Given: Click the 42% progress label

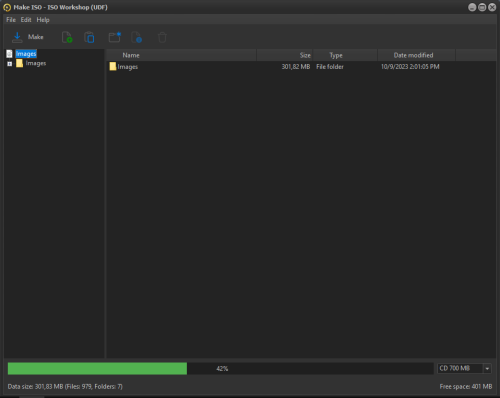Looking at the screenshot, I should 222,369.
